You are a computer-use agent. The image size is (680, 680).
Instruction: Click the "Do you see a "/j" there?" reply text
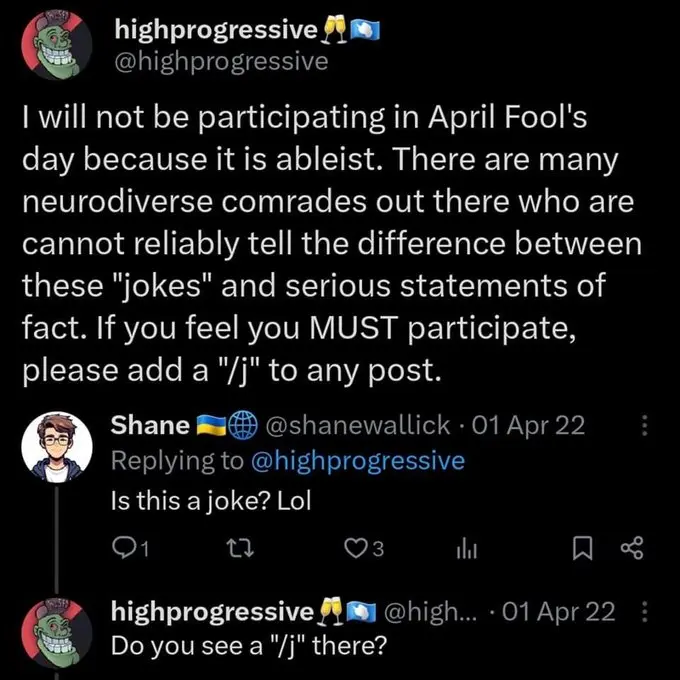click(248, 645)
